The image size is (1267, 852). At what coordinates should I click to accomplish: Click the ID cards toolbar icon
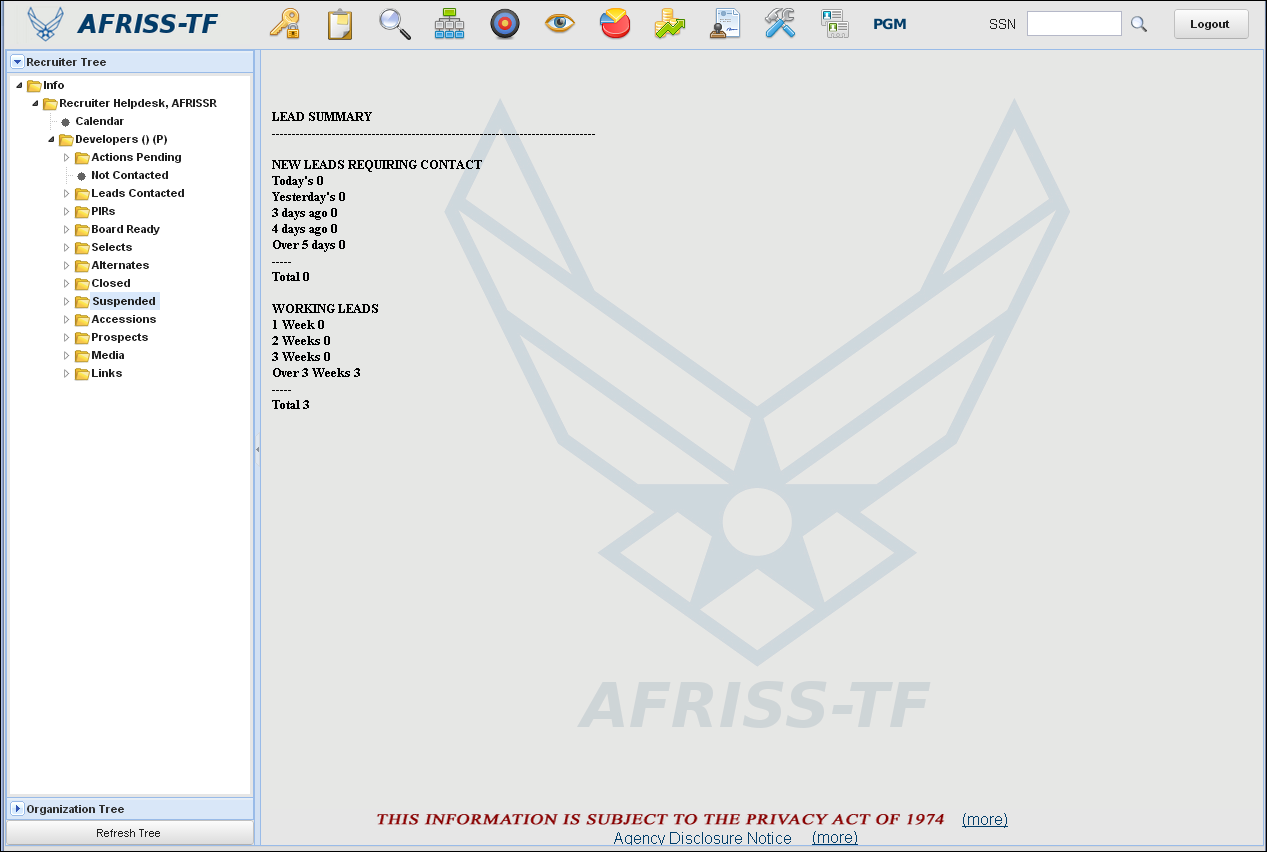(835, 24)
